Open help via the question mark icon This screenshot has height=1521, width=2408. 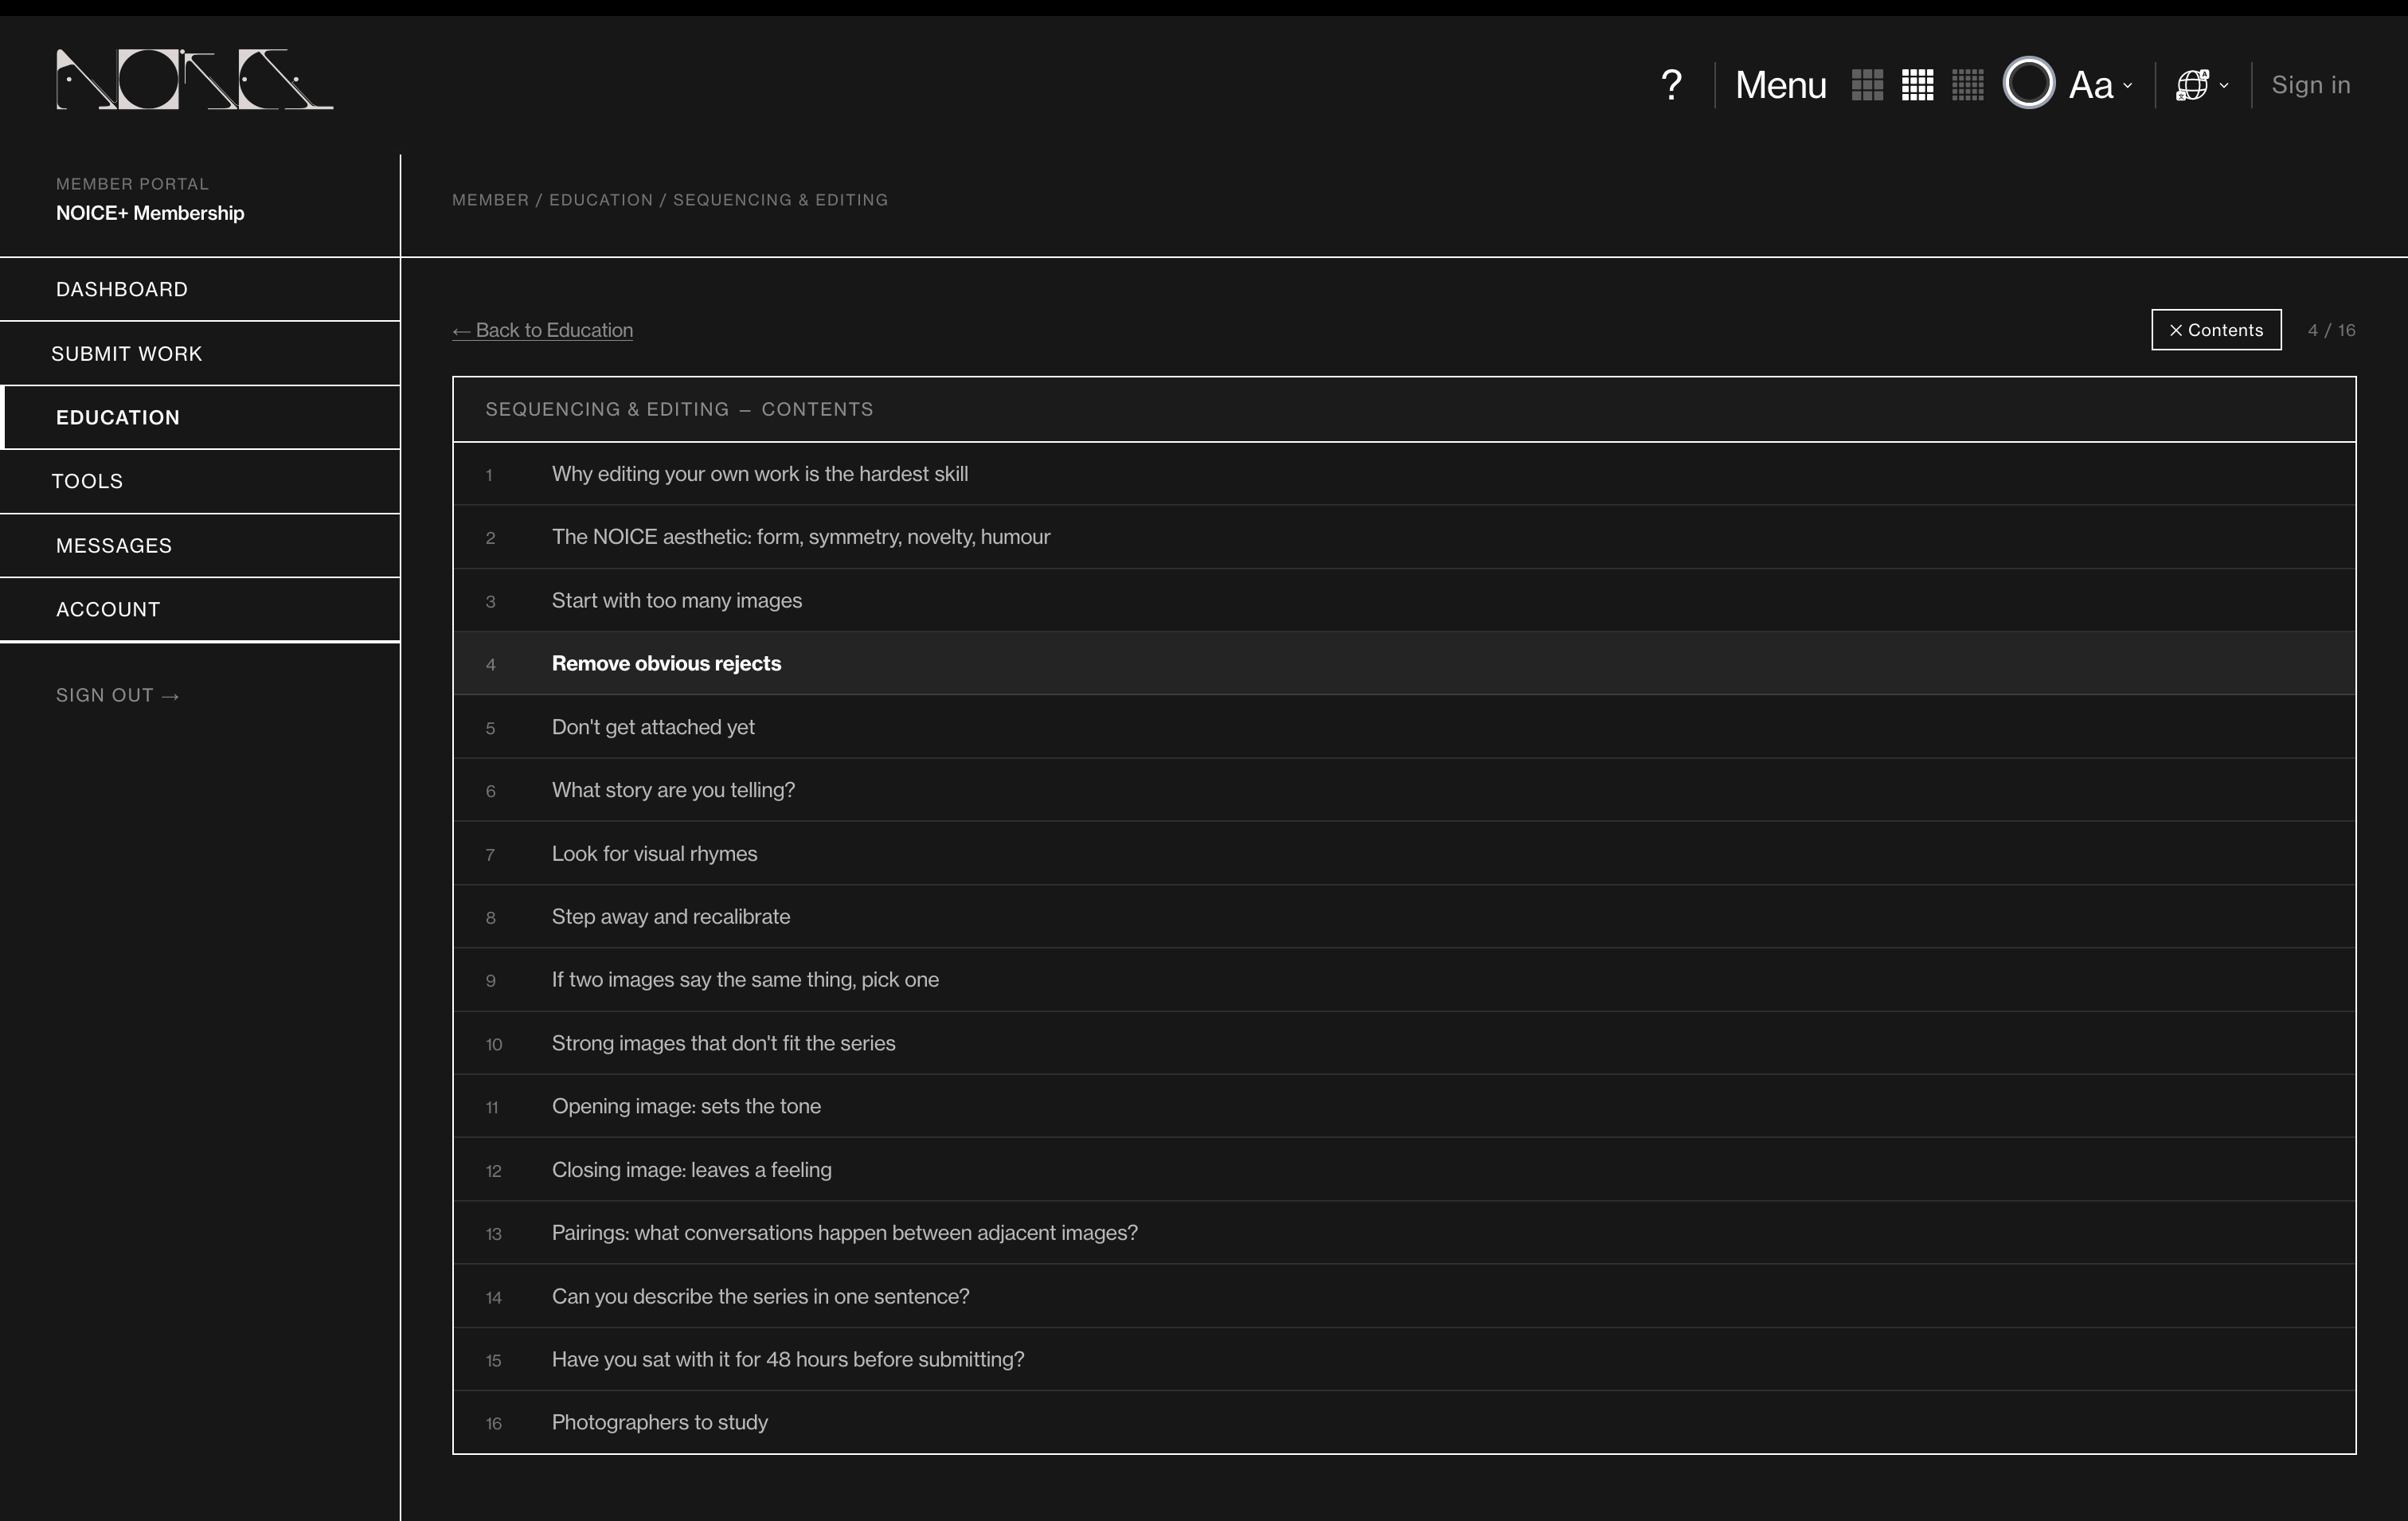tap(1671, 85)
